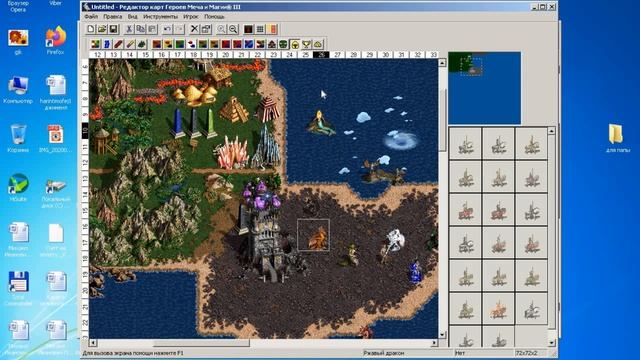Undo the last action
Screen dimensions: 640x360
click(167, 29)
